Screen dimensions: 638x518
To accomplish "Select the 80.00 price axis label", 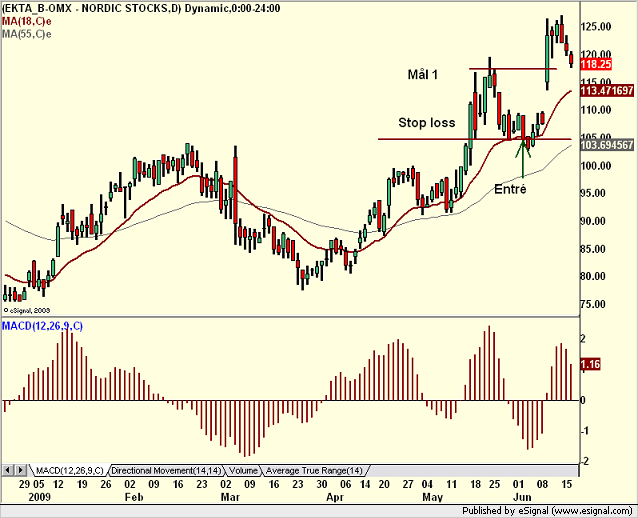I will (593, 276).
